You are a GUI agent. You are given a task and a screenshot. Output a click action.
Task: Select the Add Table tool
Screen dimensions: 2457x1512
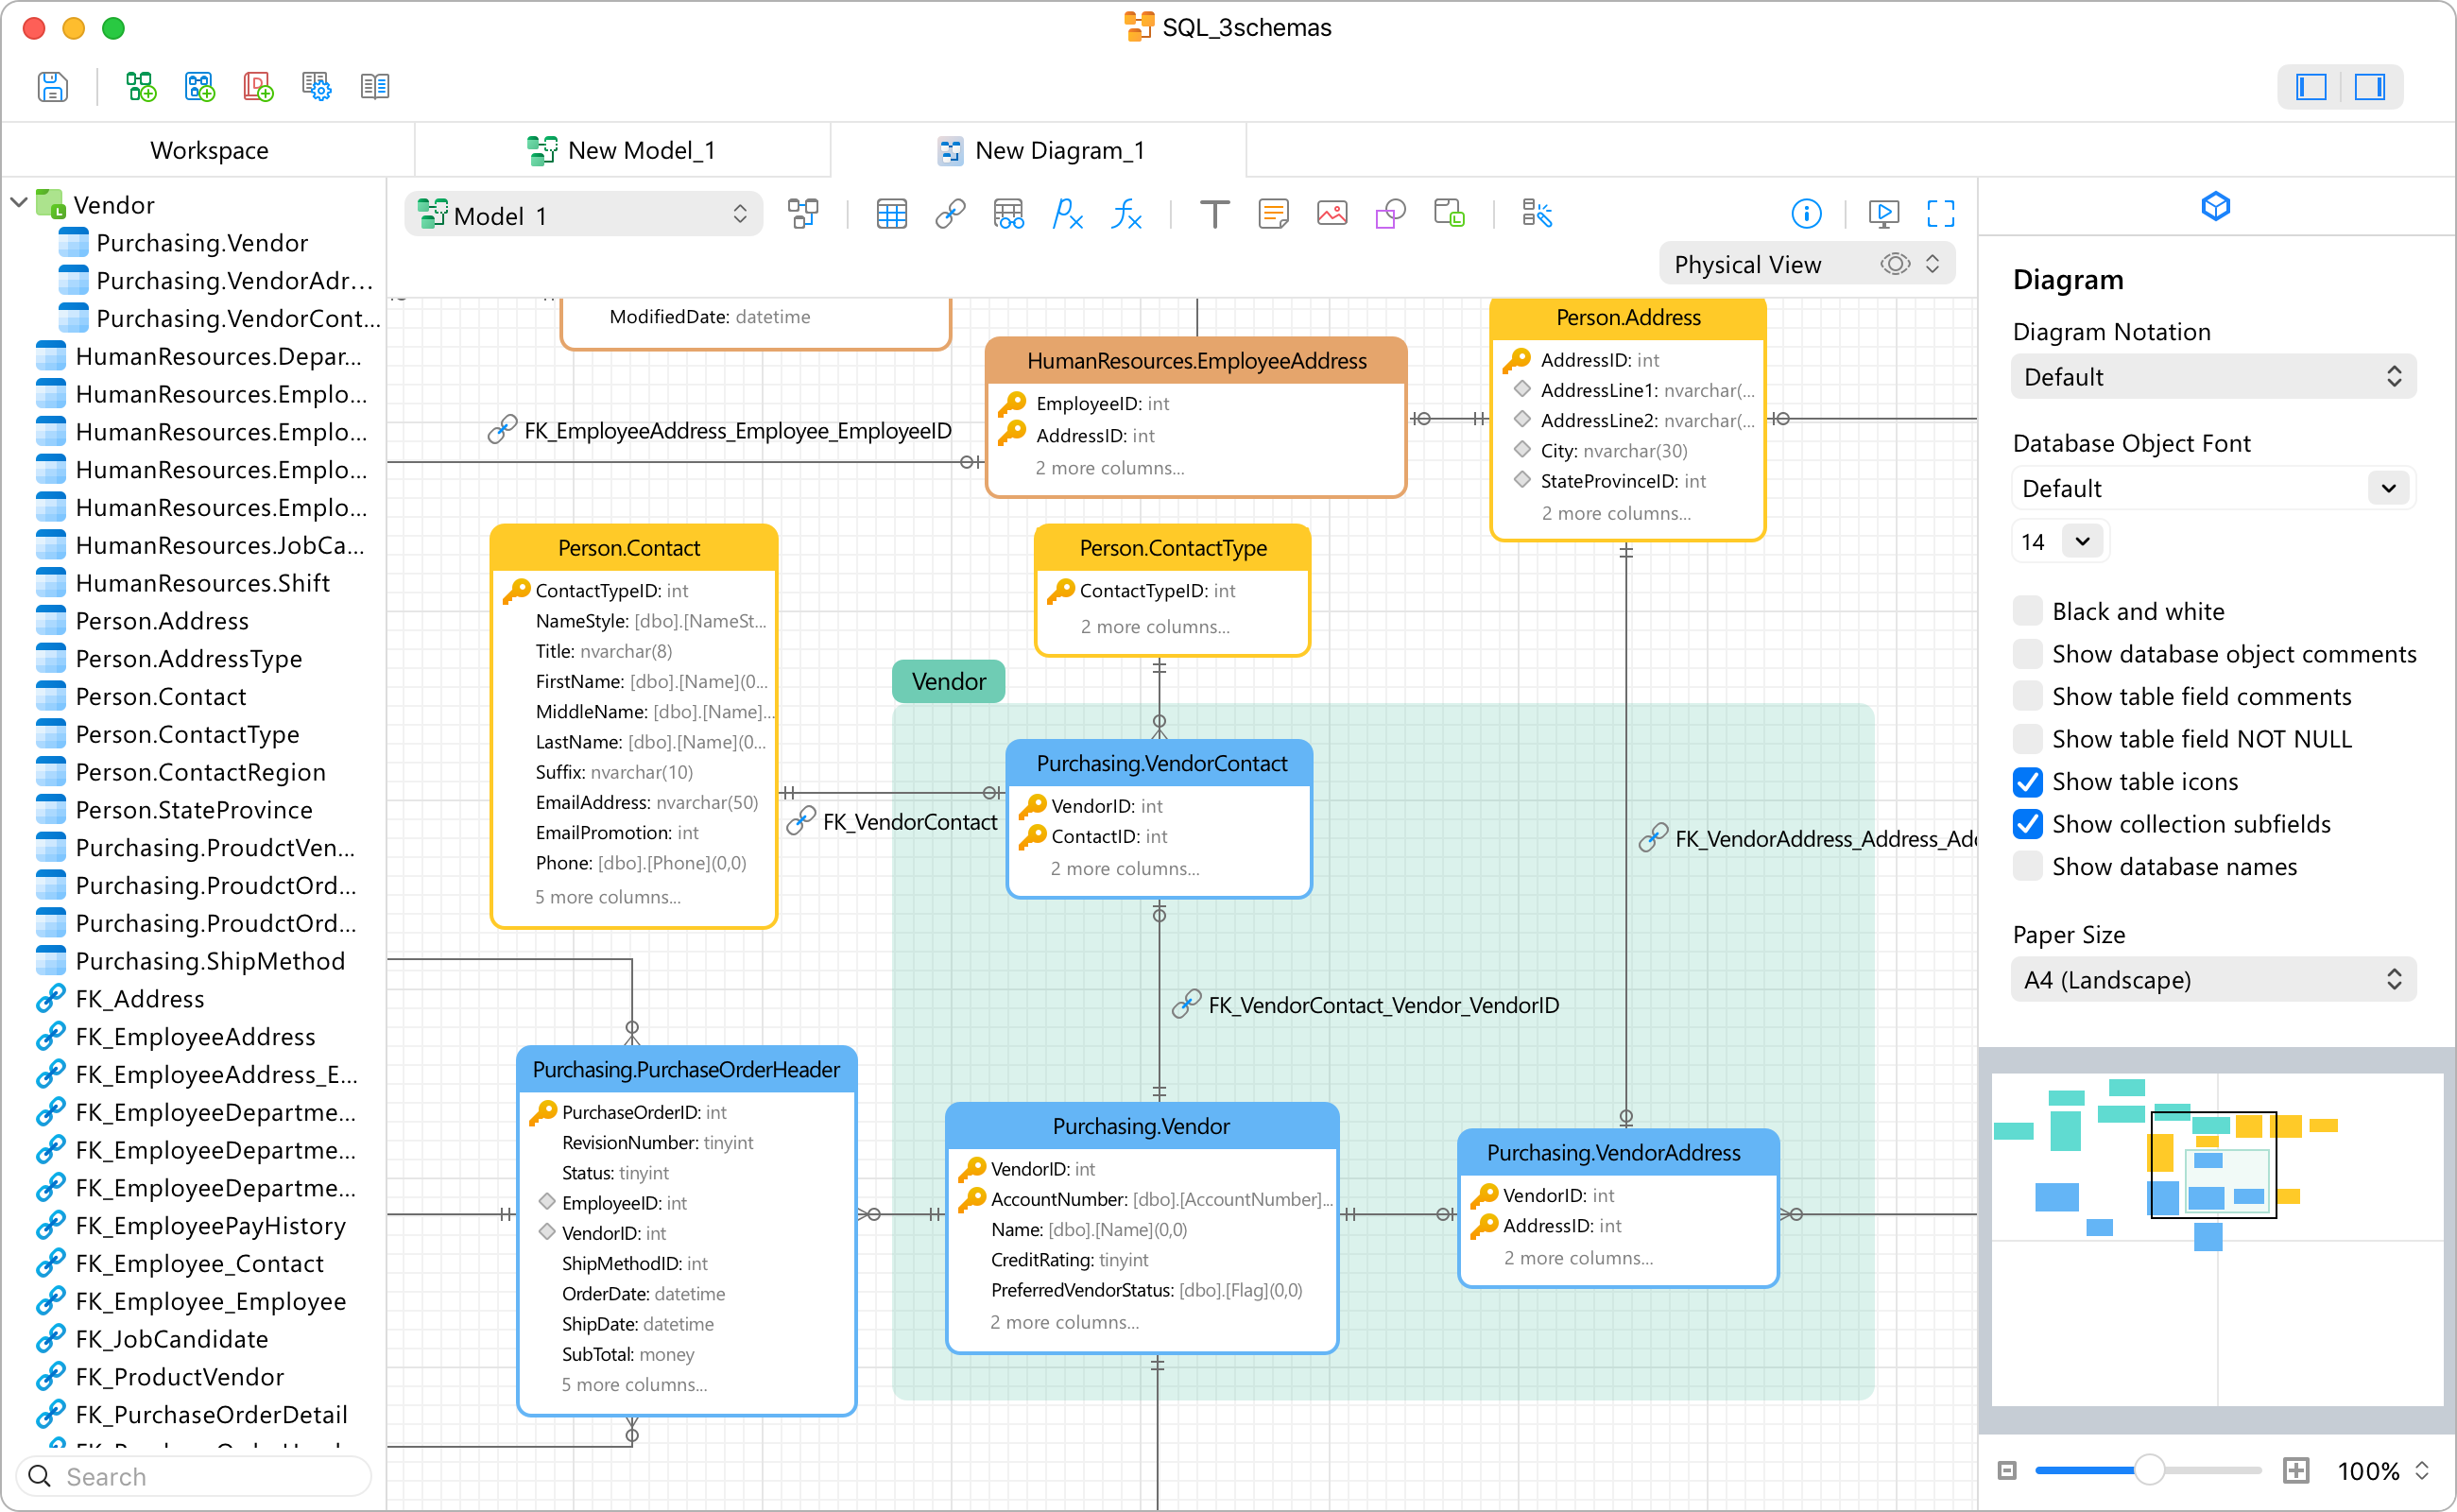[x=891, y=214]
